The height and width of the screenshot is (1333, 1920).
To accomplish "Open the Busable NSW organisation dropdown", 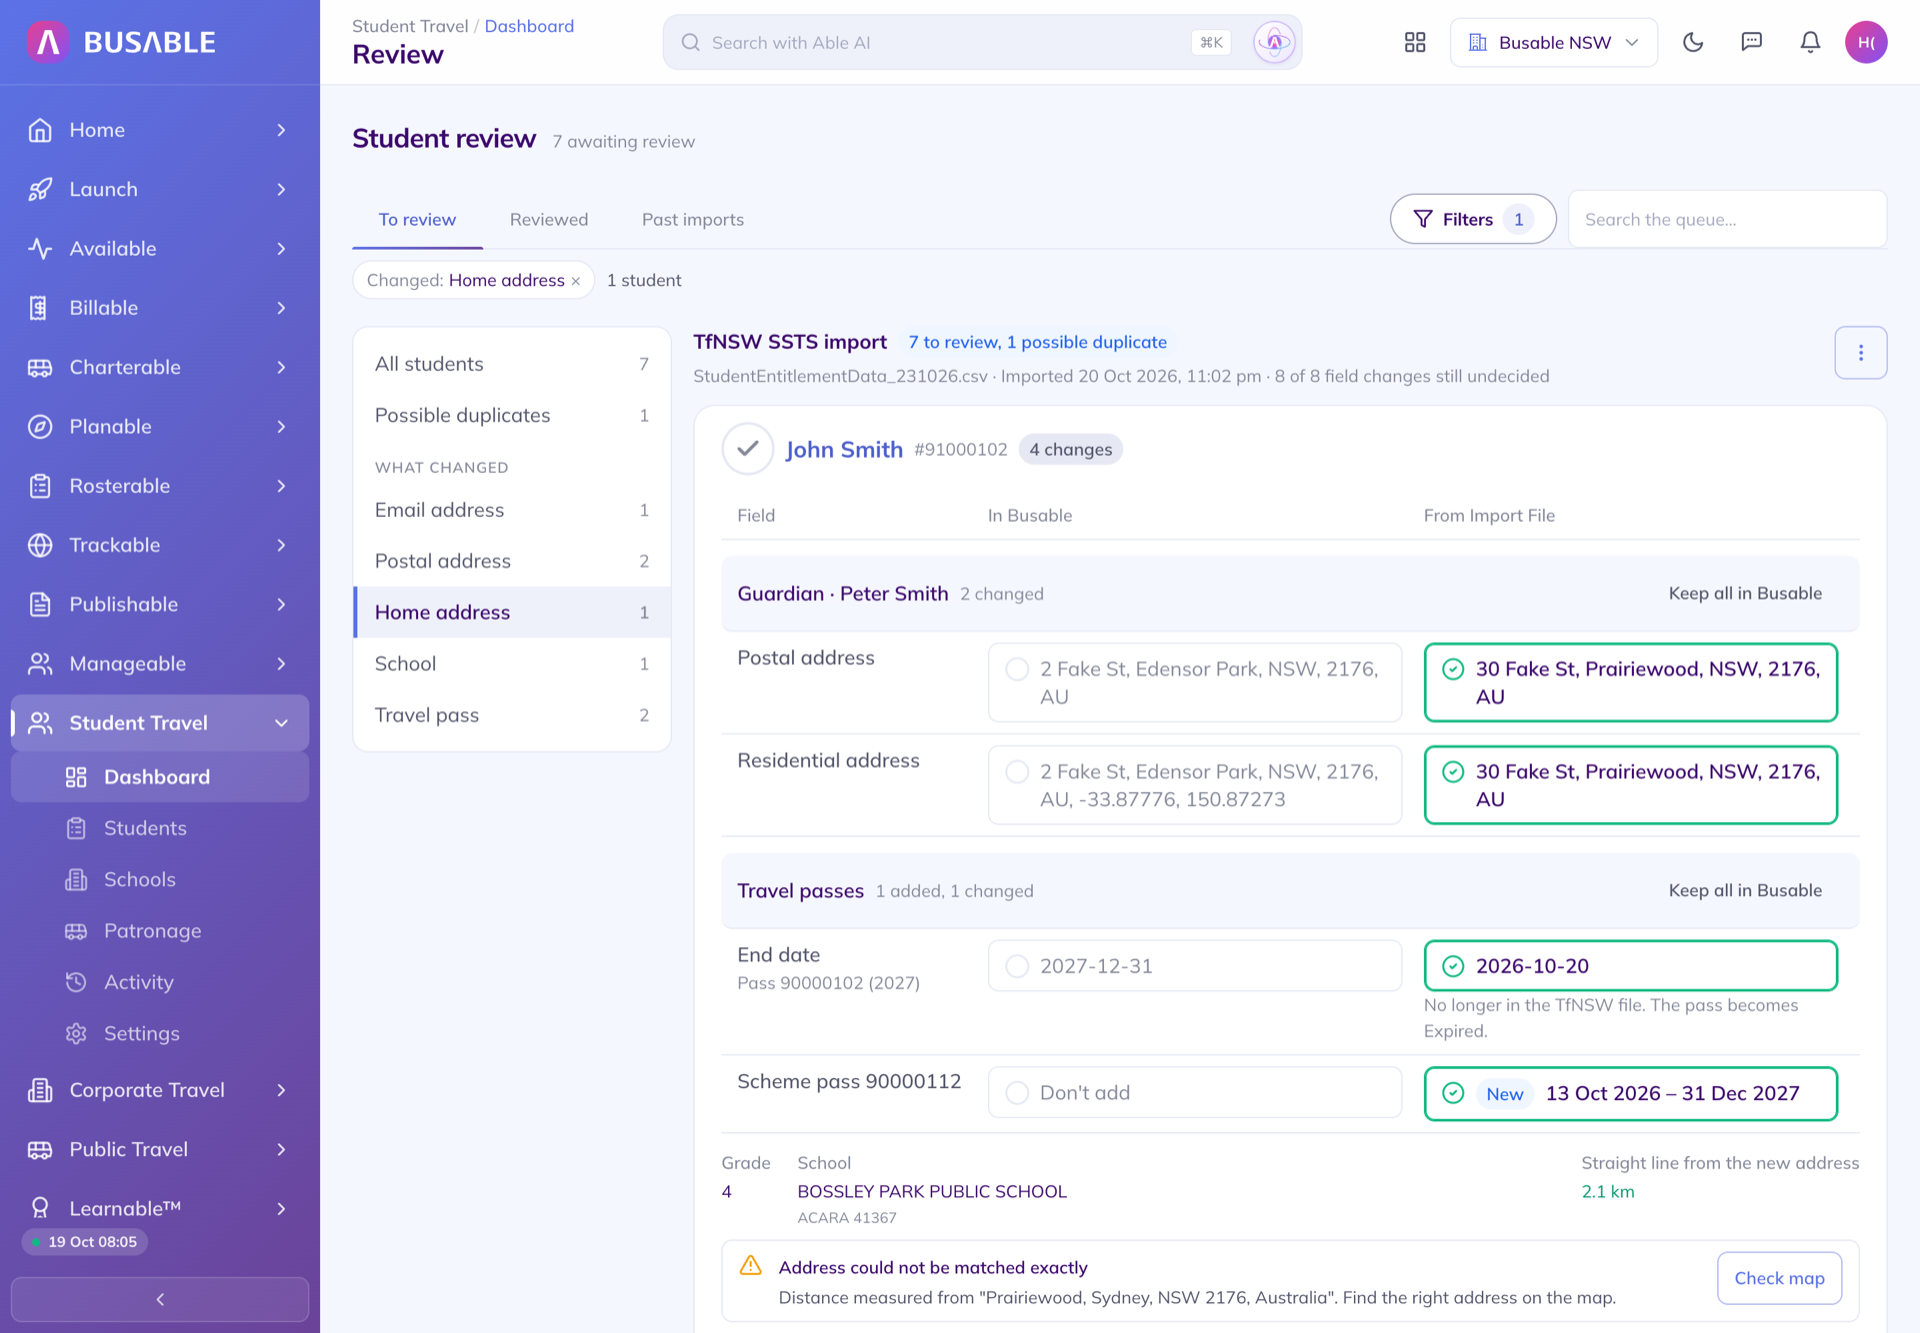I will 1553,42.
